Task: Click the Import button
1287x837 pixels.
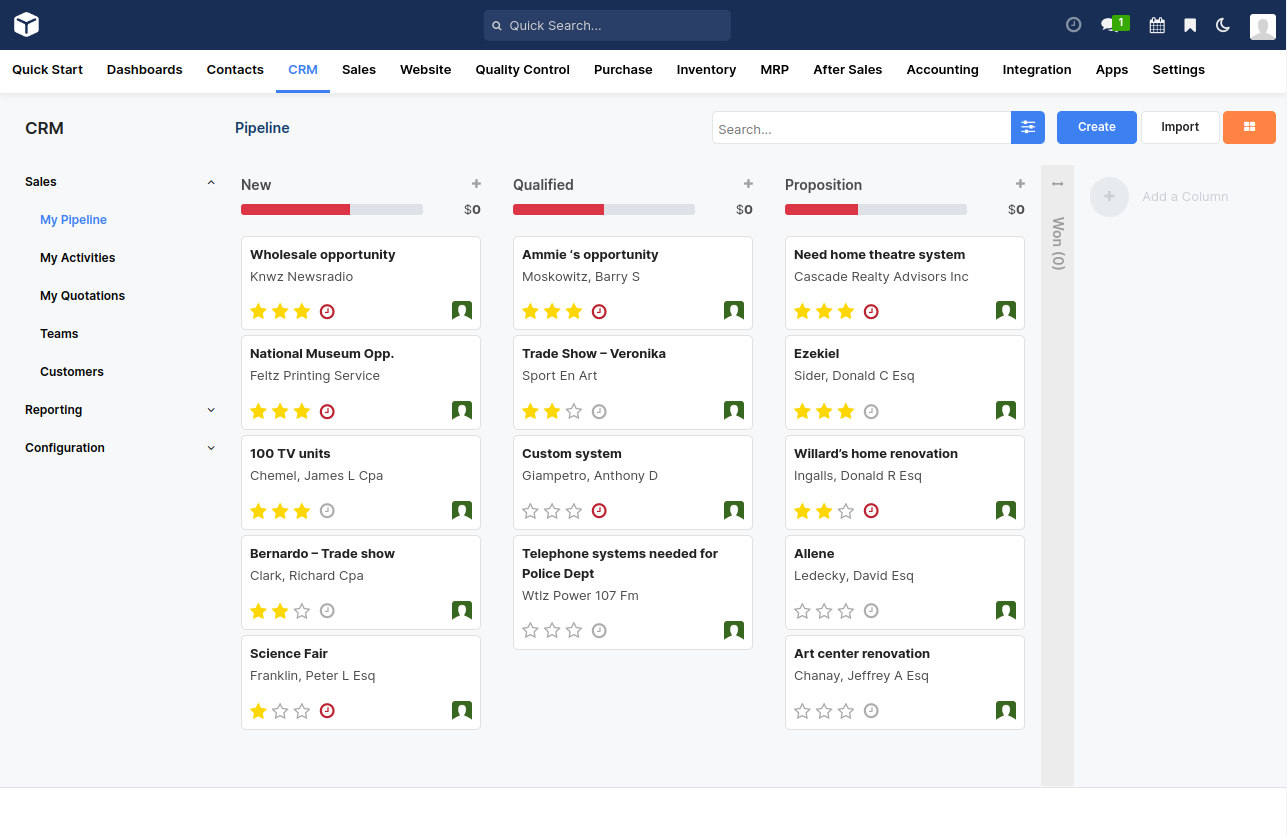Action: [1180, 127]
